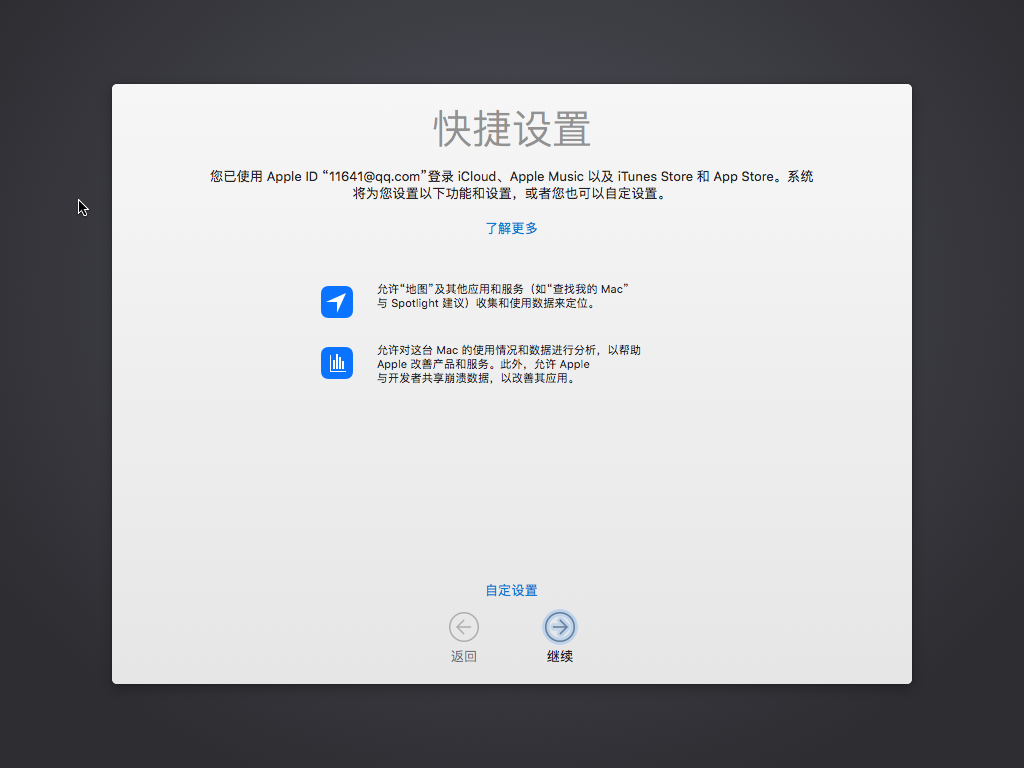The image size is (1024, 768).
Task: Select the 快捷设置 title text
Action: click(x=512, y=128)
